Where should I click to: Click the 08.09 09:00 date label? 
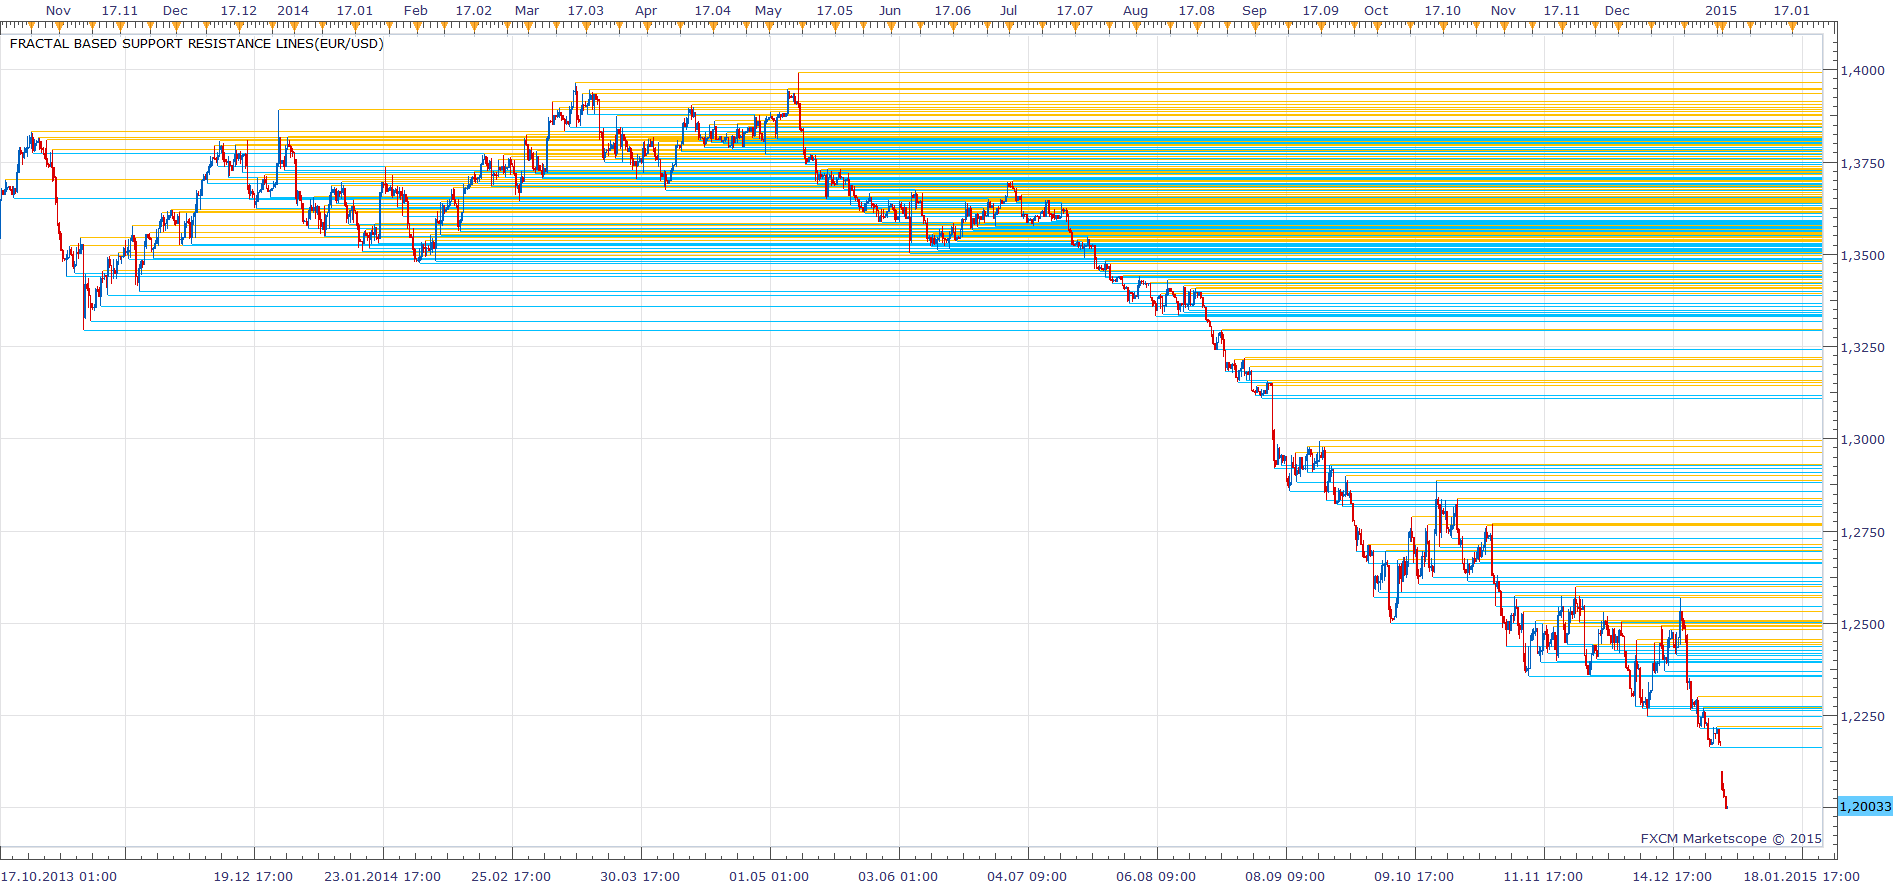pyautogui.click(x=1285, y=876)
